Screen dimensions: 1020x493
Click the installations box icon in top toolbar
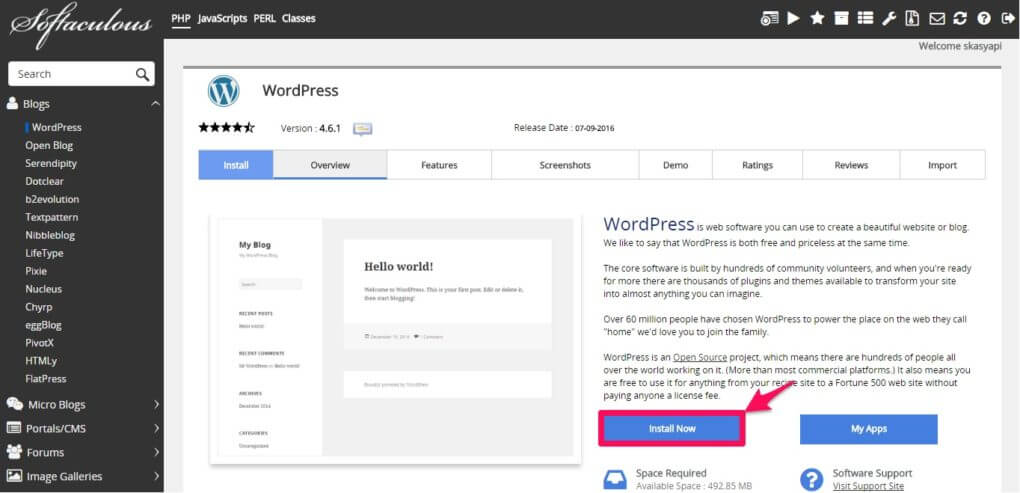click(842, 18)
